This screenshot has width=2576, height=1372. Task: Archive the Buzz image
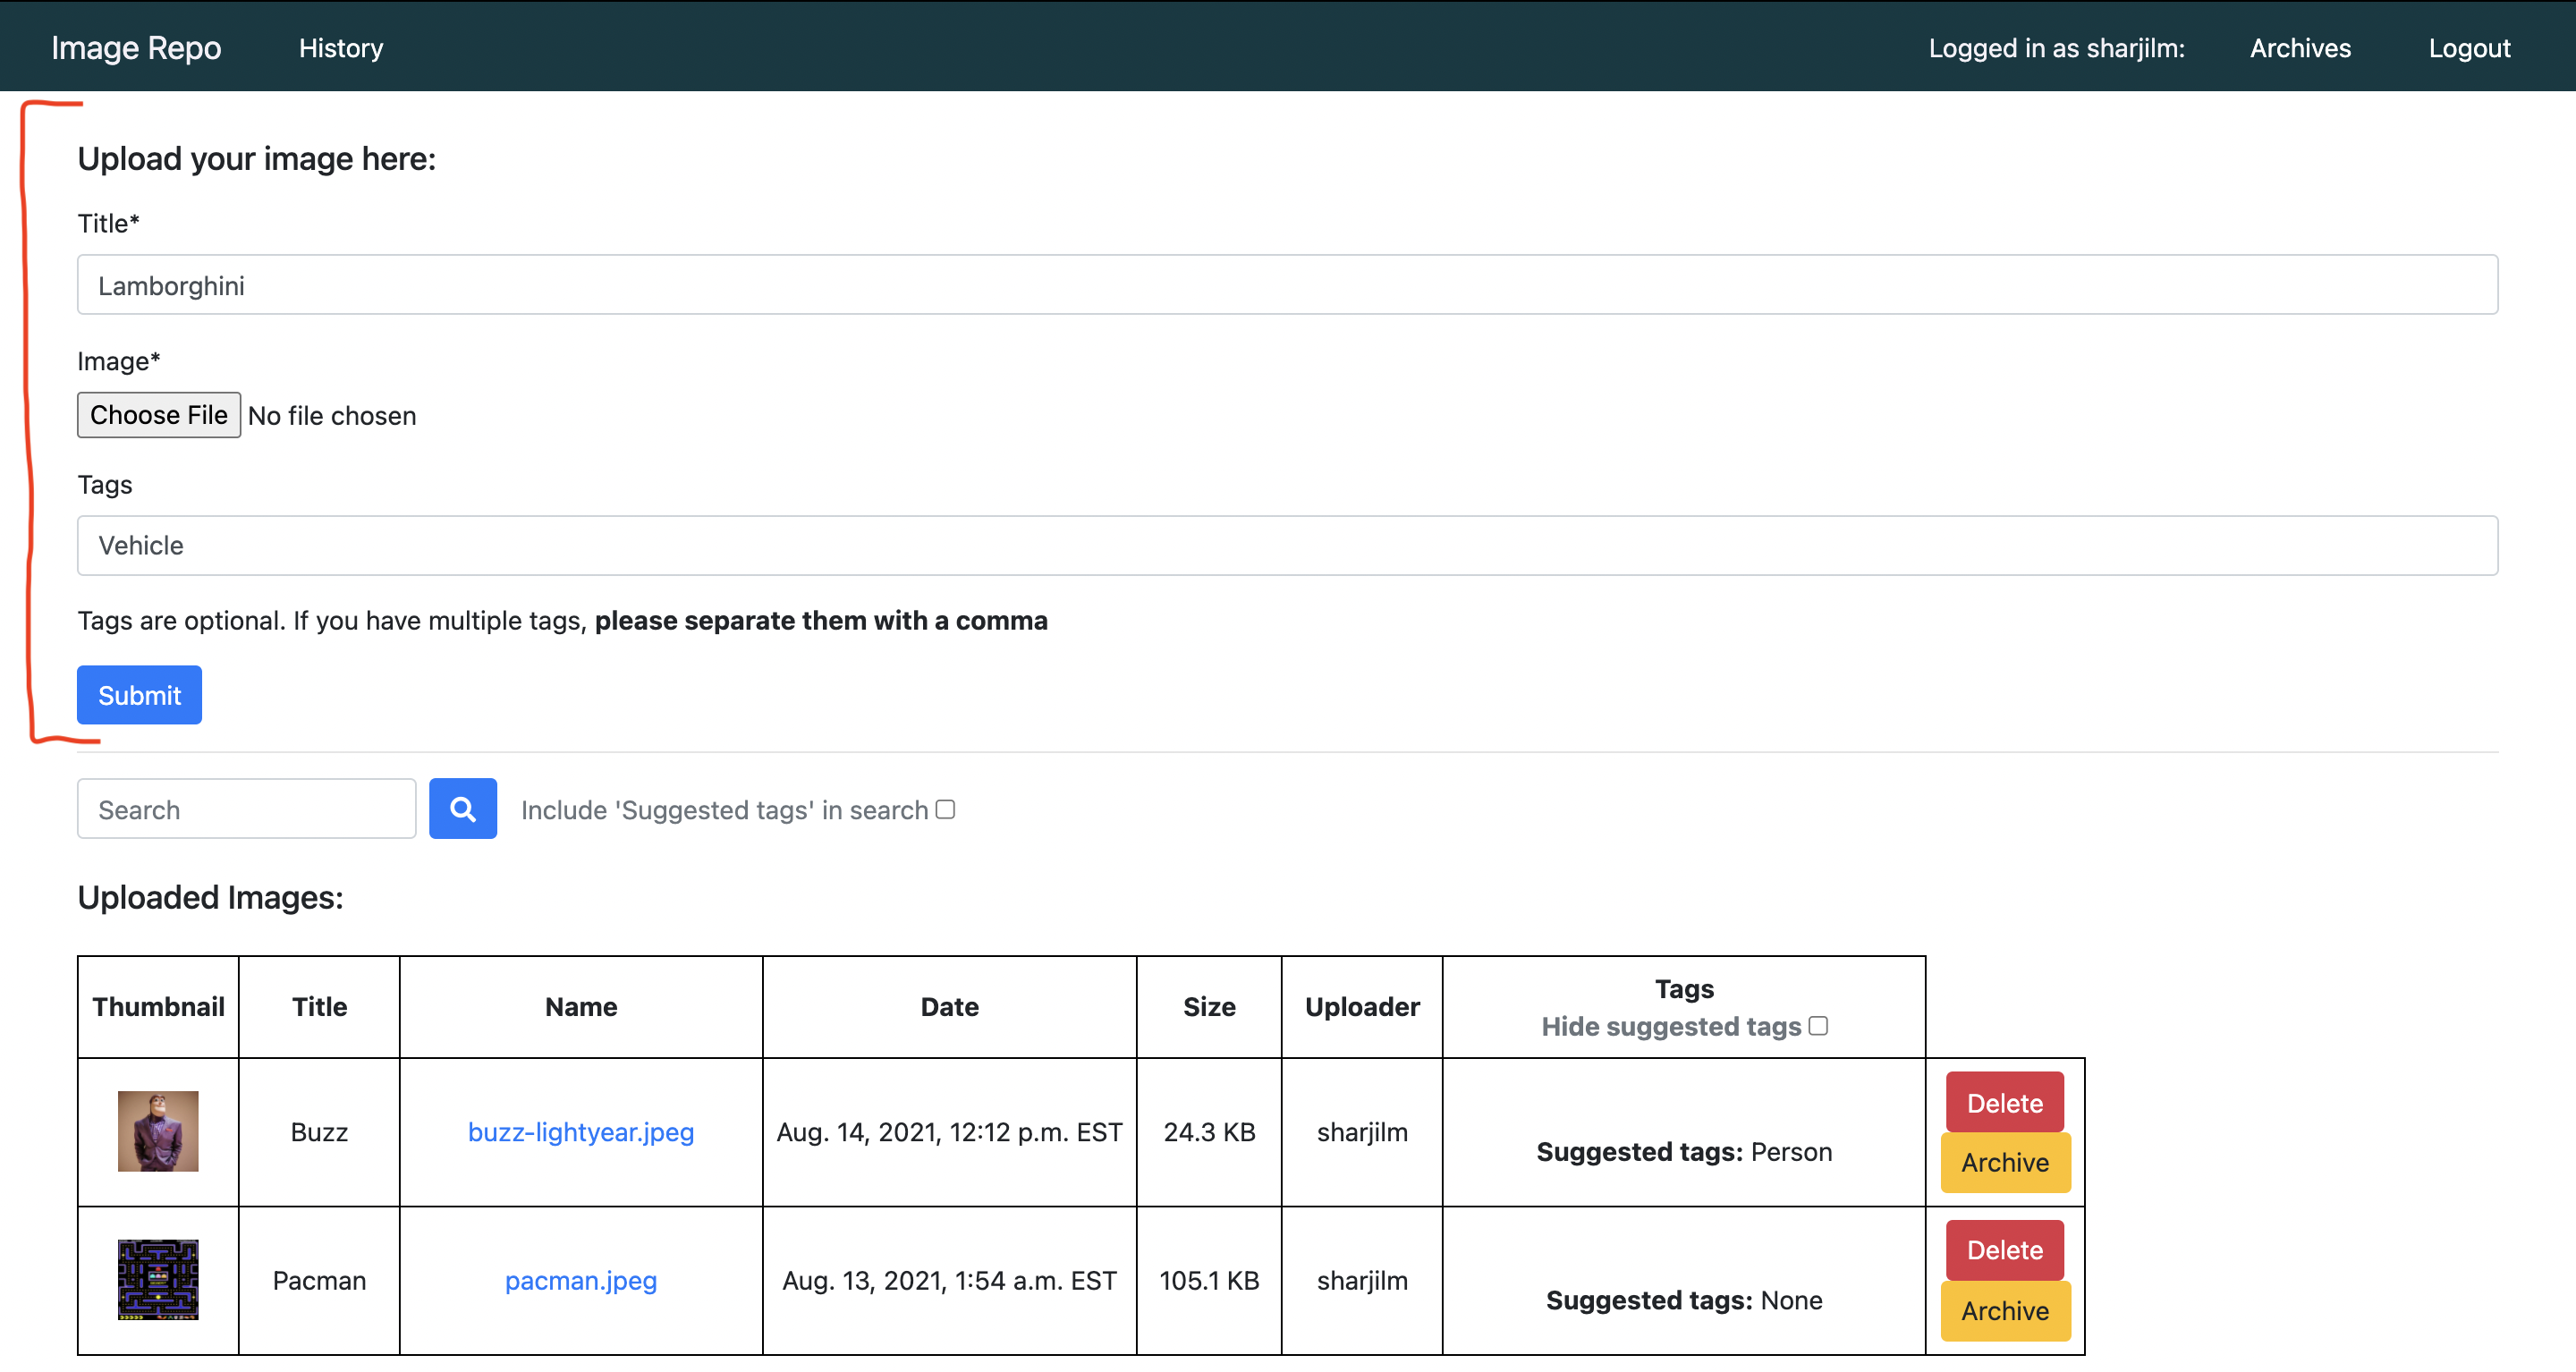(2004, 1162)
